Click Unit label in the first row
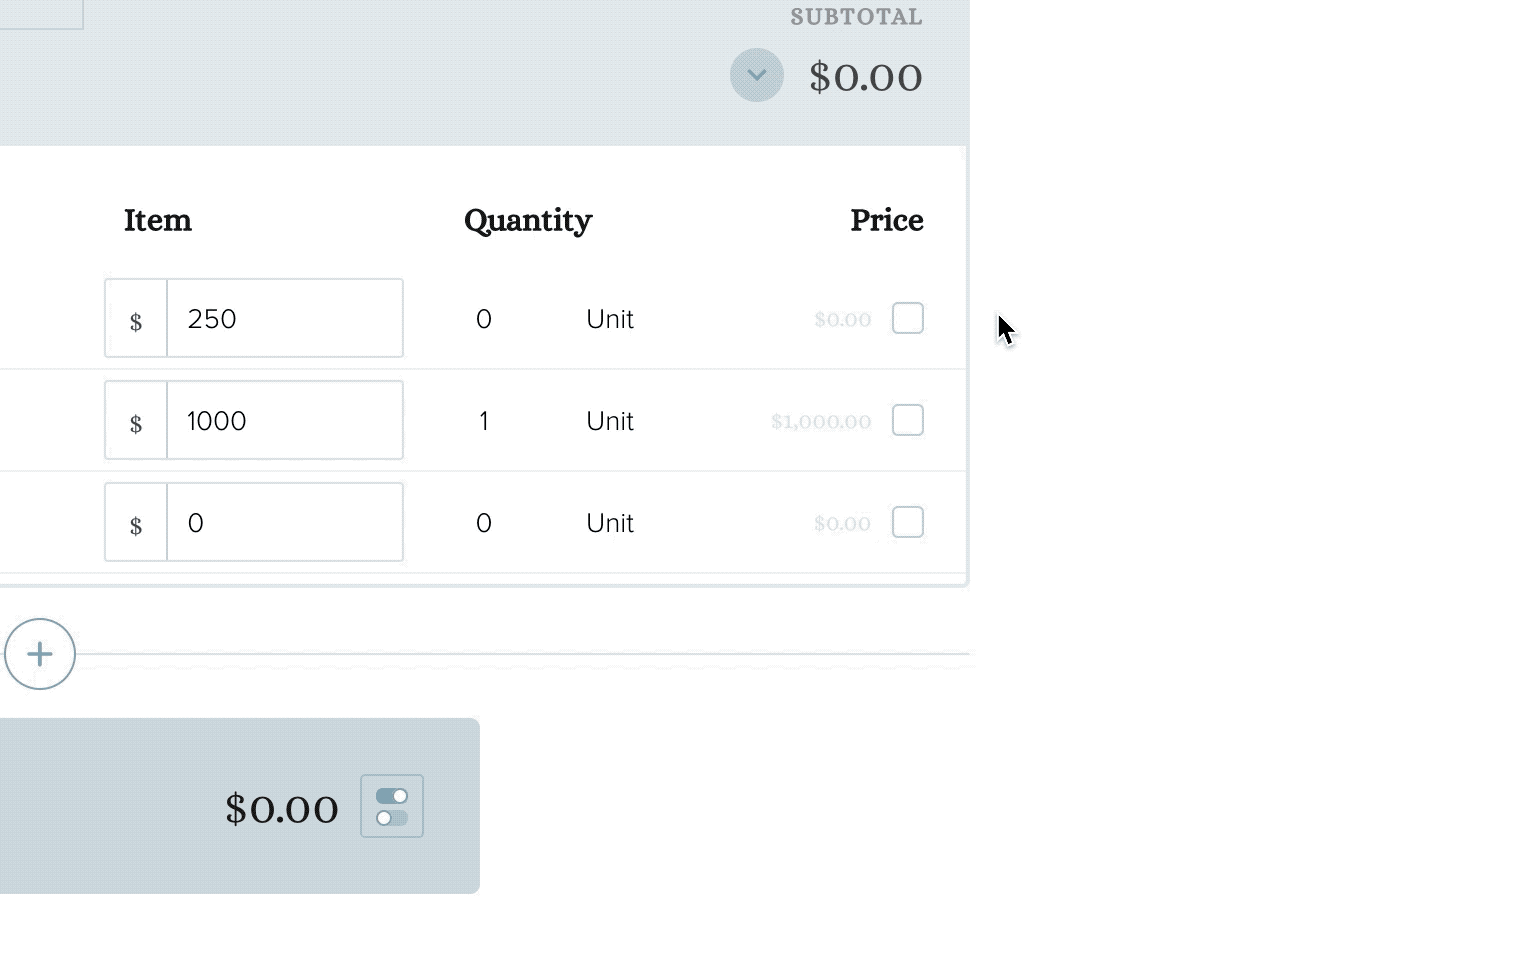Viewport: 1520px width, 954px height. point(610,319)
